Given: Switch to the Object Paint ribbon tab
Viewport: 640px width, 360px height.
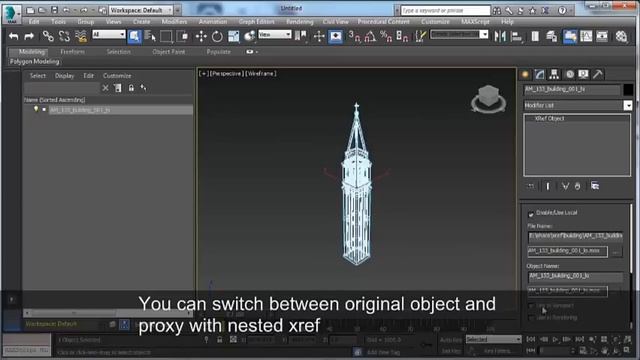Looking at the screenshot, I should click(x=169, y=52).
